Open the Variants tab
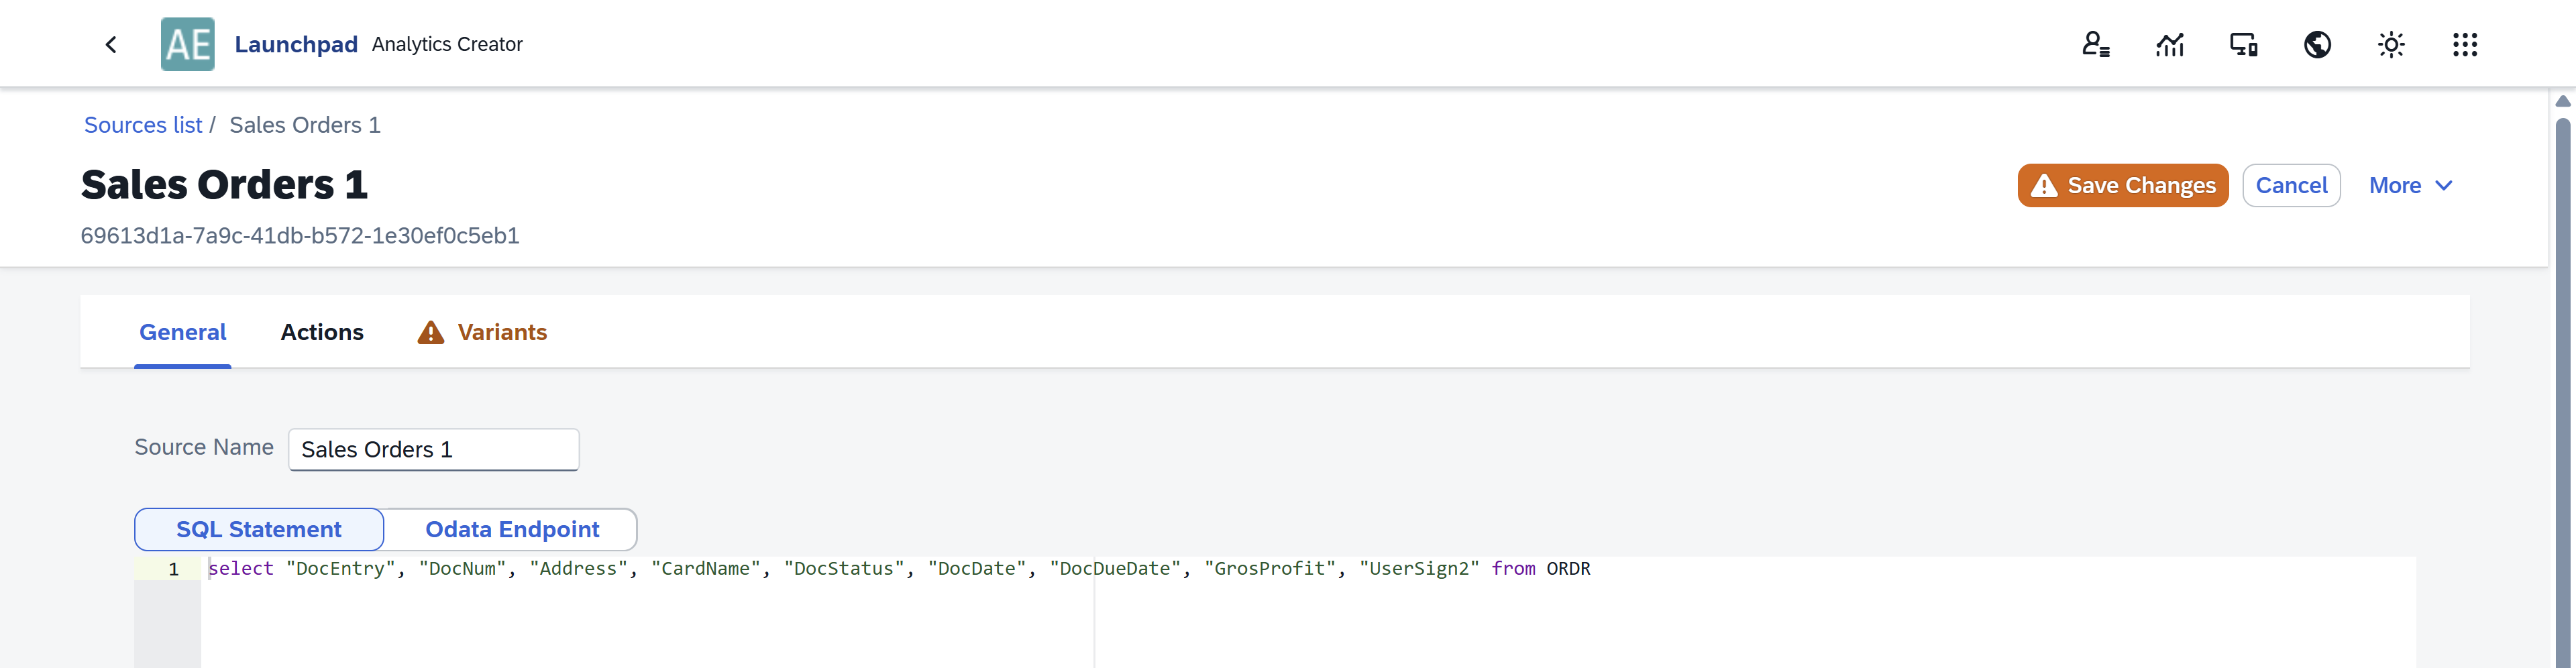 pos(502,332)
